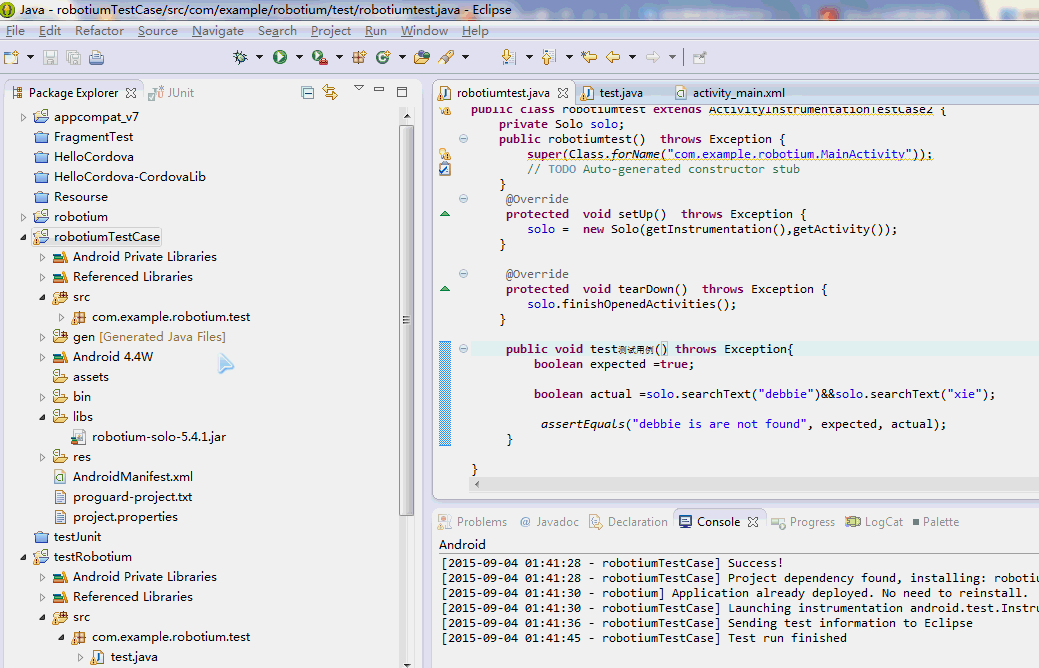Screen dimensions: 1039x668
Task: Open the Debug dropdown arrow
Action: (x=259, y=58)
